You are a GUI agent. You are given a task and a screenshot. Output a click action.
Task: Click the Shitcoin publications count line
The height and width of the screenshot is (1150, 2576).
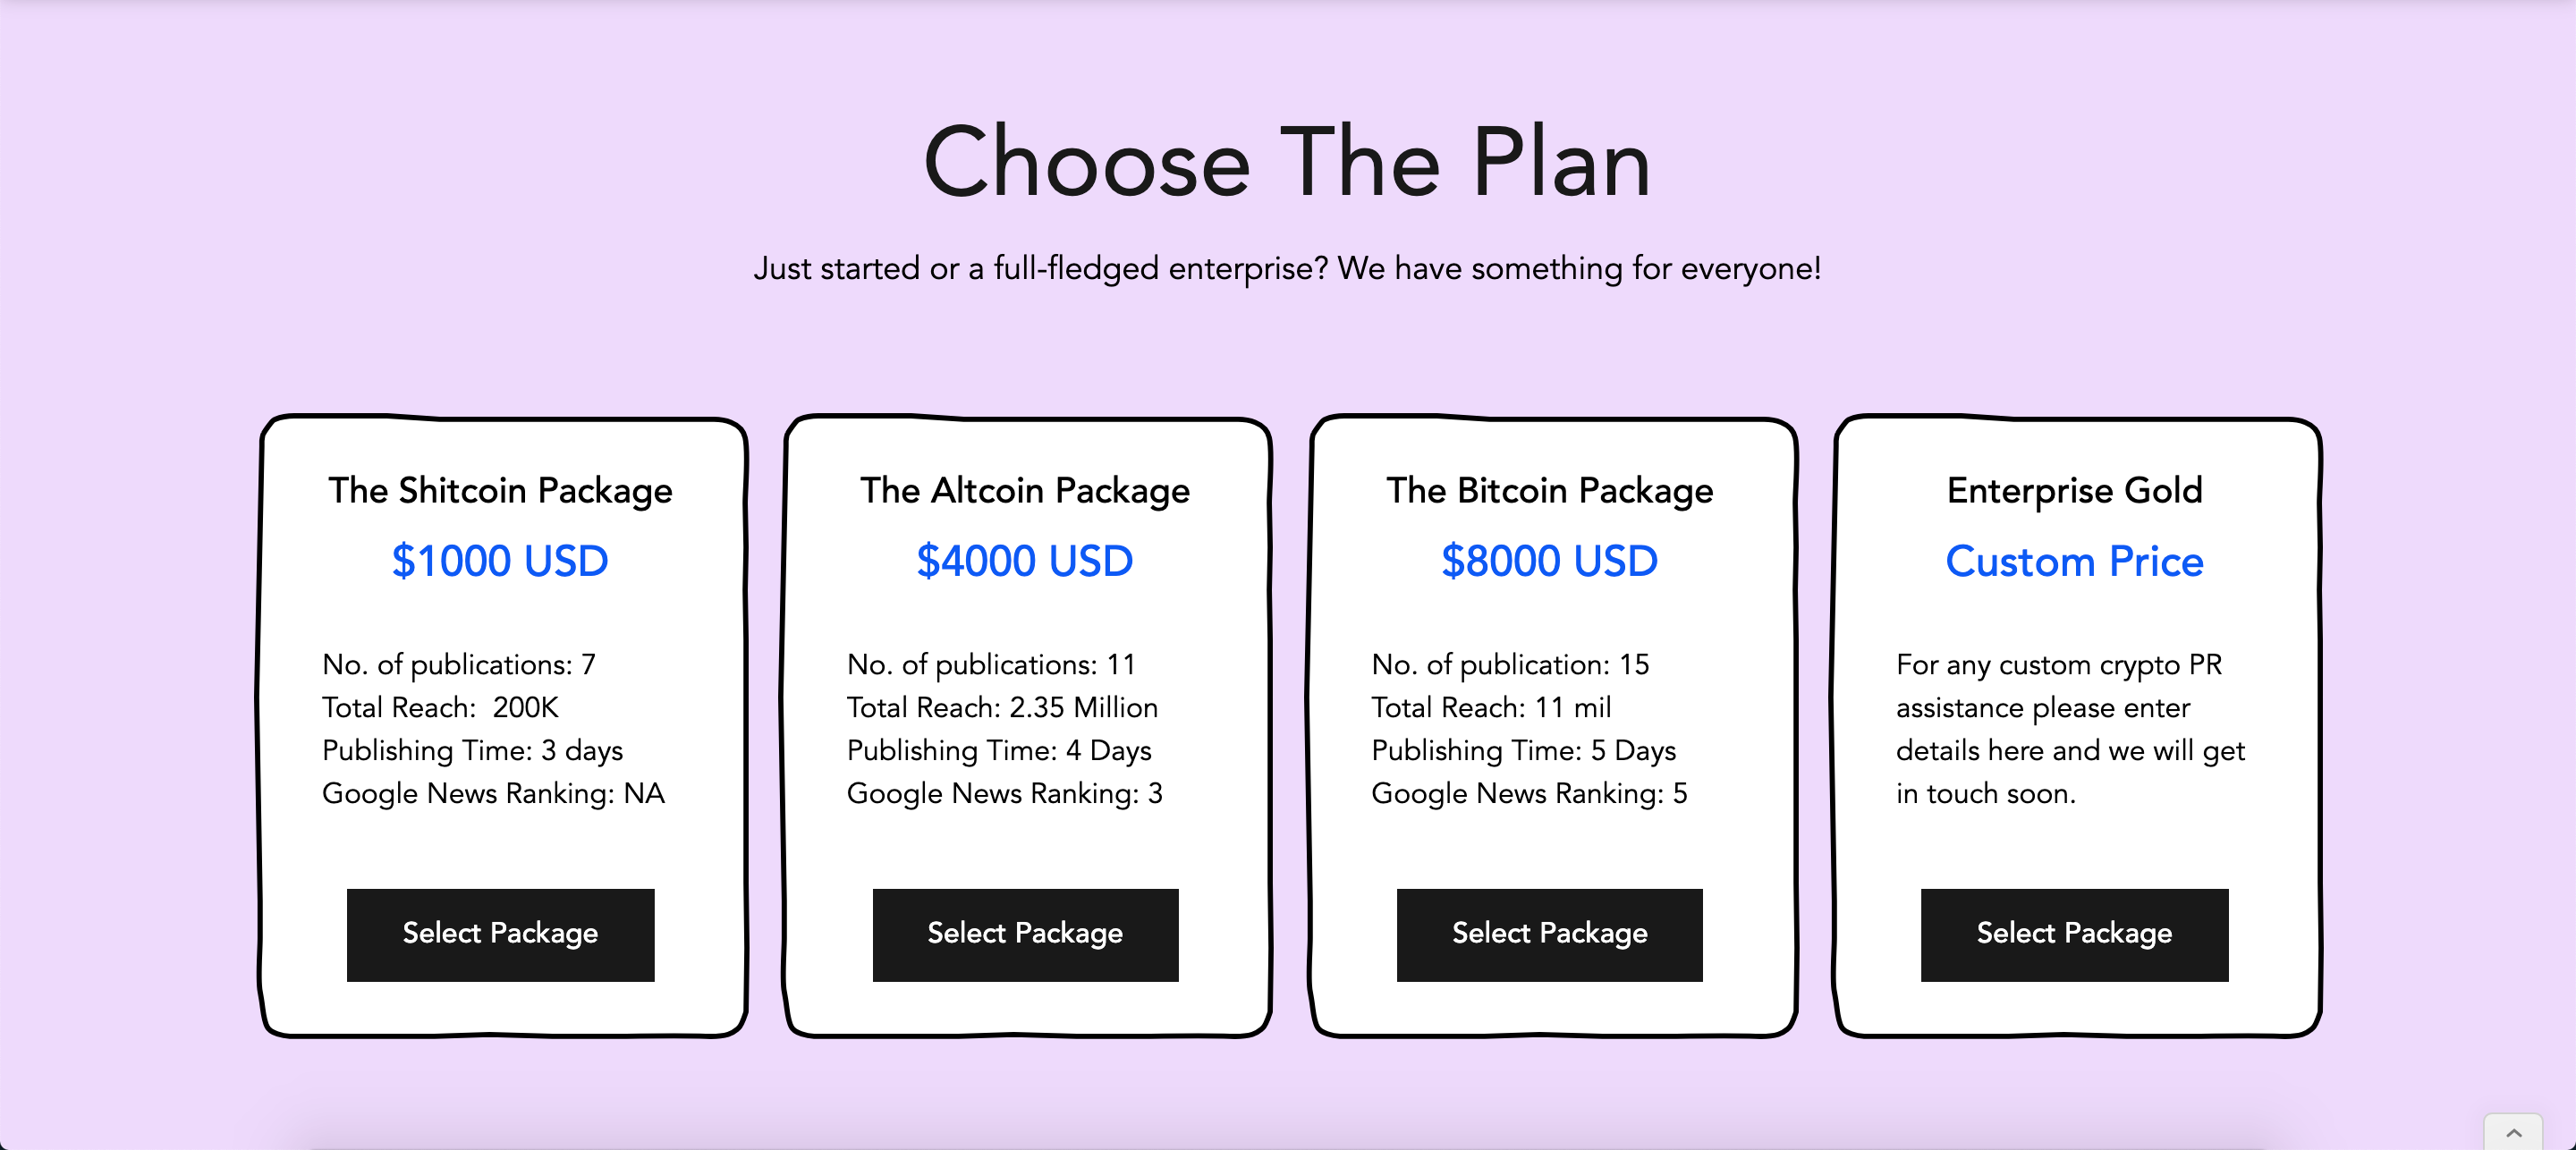pyautogui.click(x=458, y=664)
